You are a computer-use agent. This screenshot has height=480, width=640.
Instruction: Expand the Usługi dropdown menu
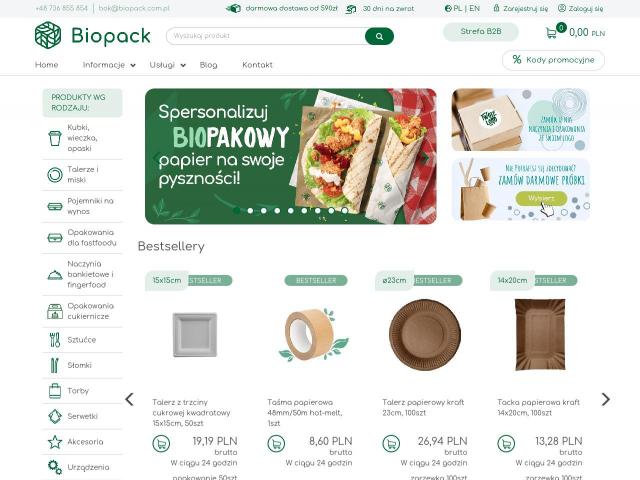coord(167,65)
